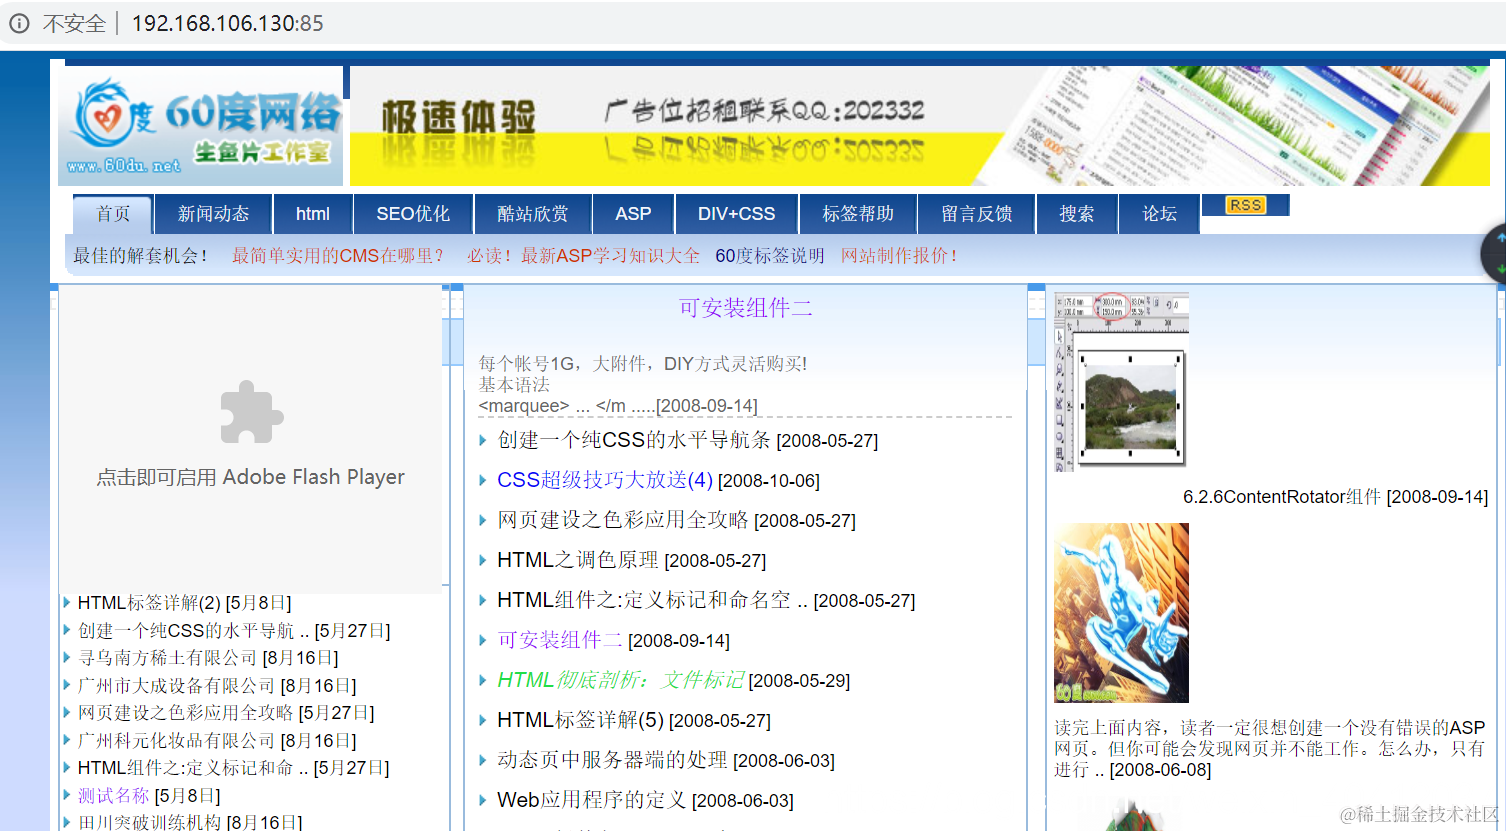This screenshot has width=1506, height=831.
Task: Open the HTML之调色原理 article
Action: 578,560
